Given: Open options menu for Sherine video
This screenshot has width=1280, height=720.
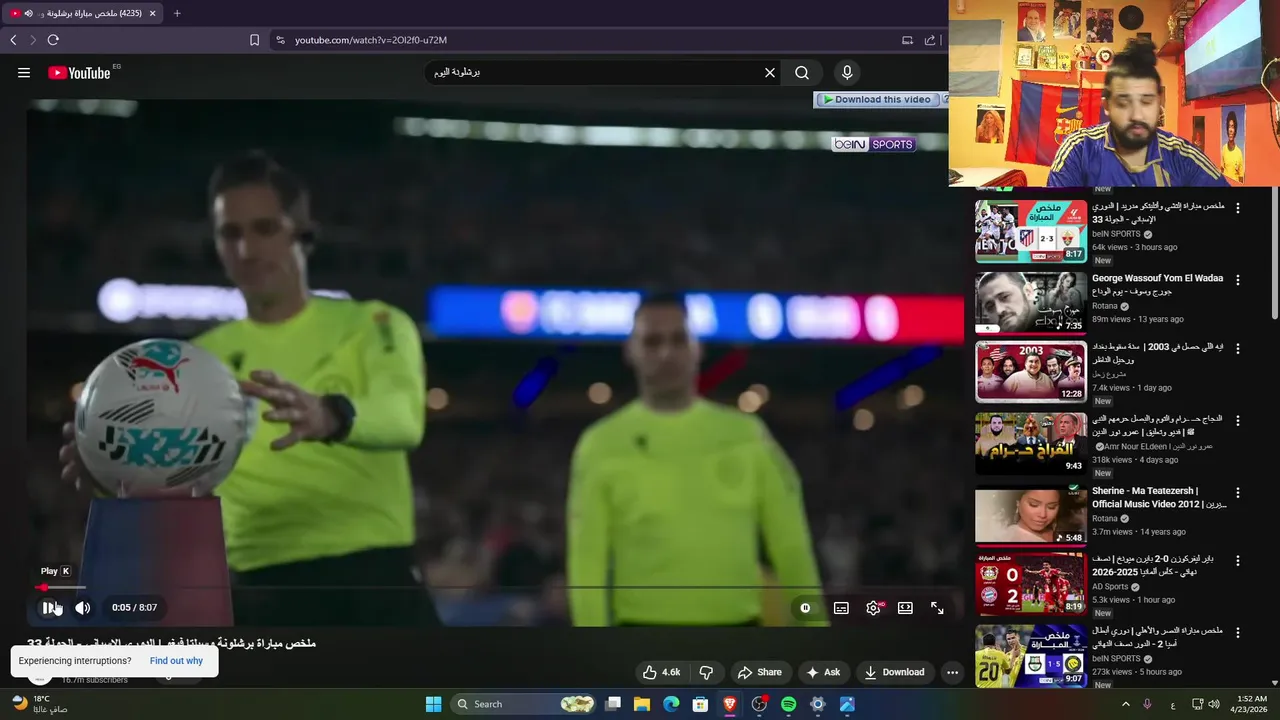Looking at the screenshot, I should (x=1238, y=493).
